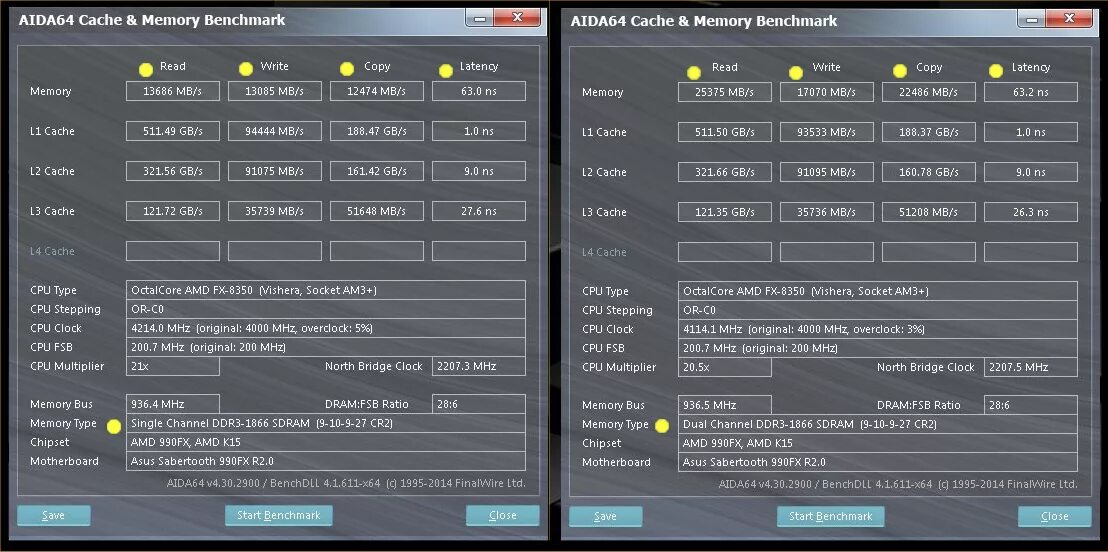Viewport: 1108px width, 552px height.
Task: Select the 13686 MB/s memory read value
Action: click(x=172, y=91)
